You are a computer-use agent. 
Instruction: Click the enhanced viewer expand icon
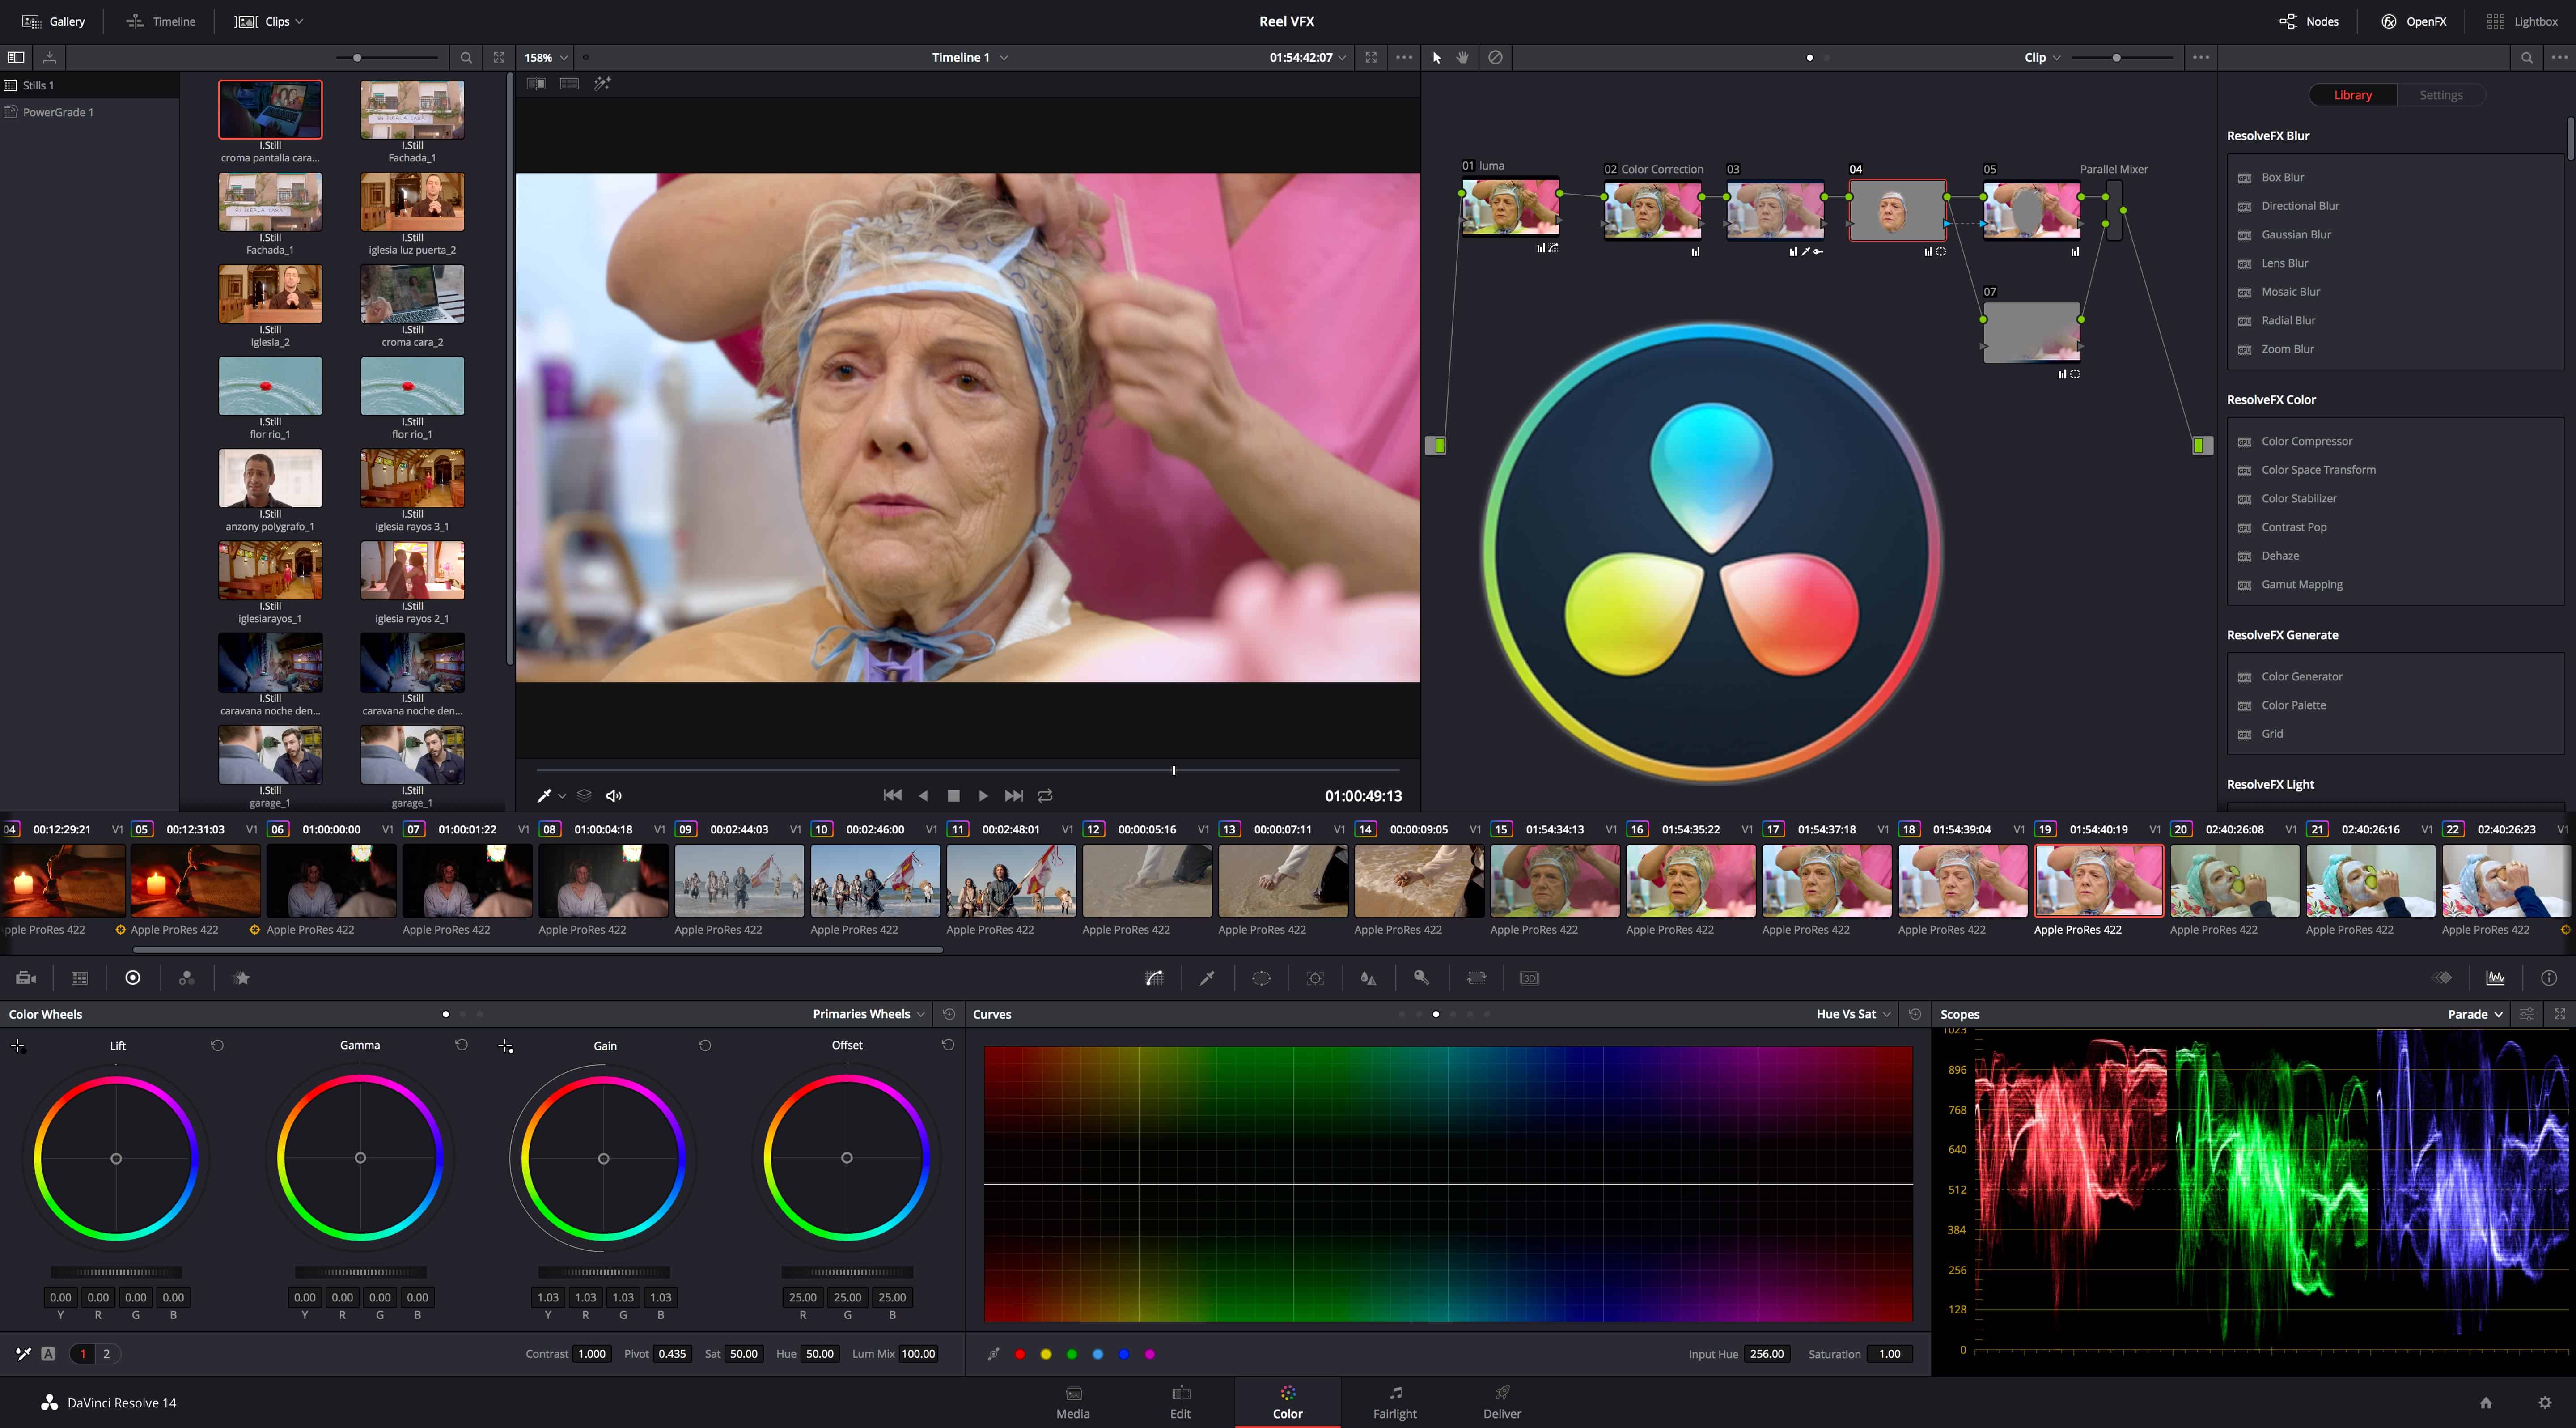1371,57
